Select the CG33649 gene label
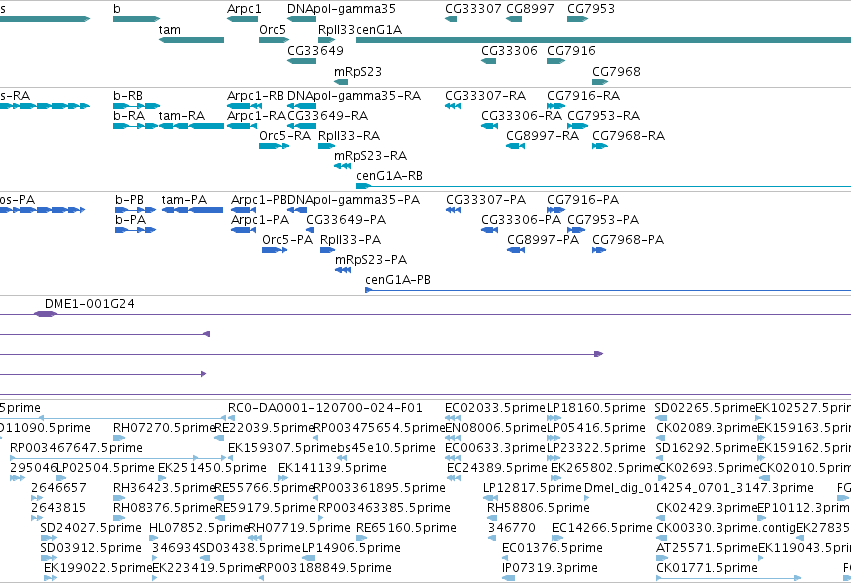The image size is (851, 583). tap(315, 50)
